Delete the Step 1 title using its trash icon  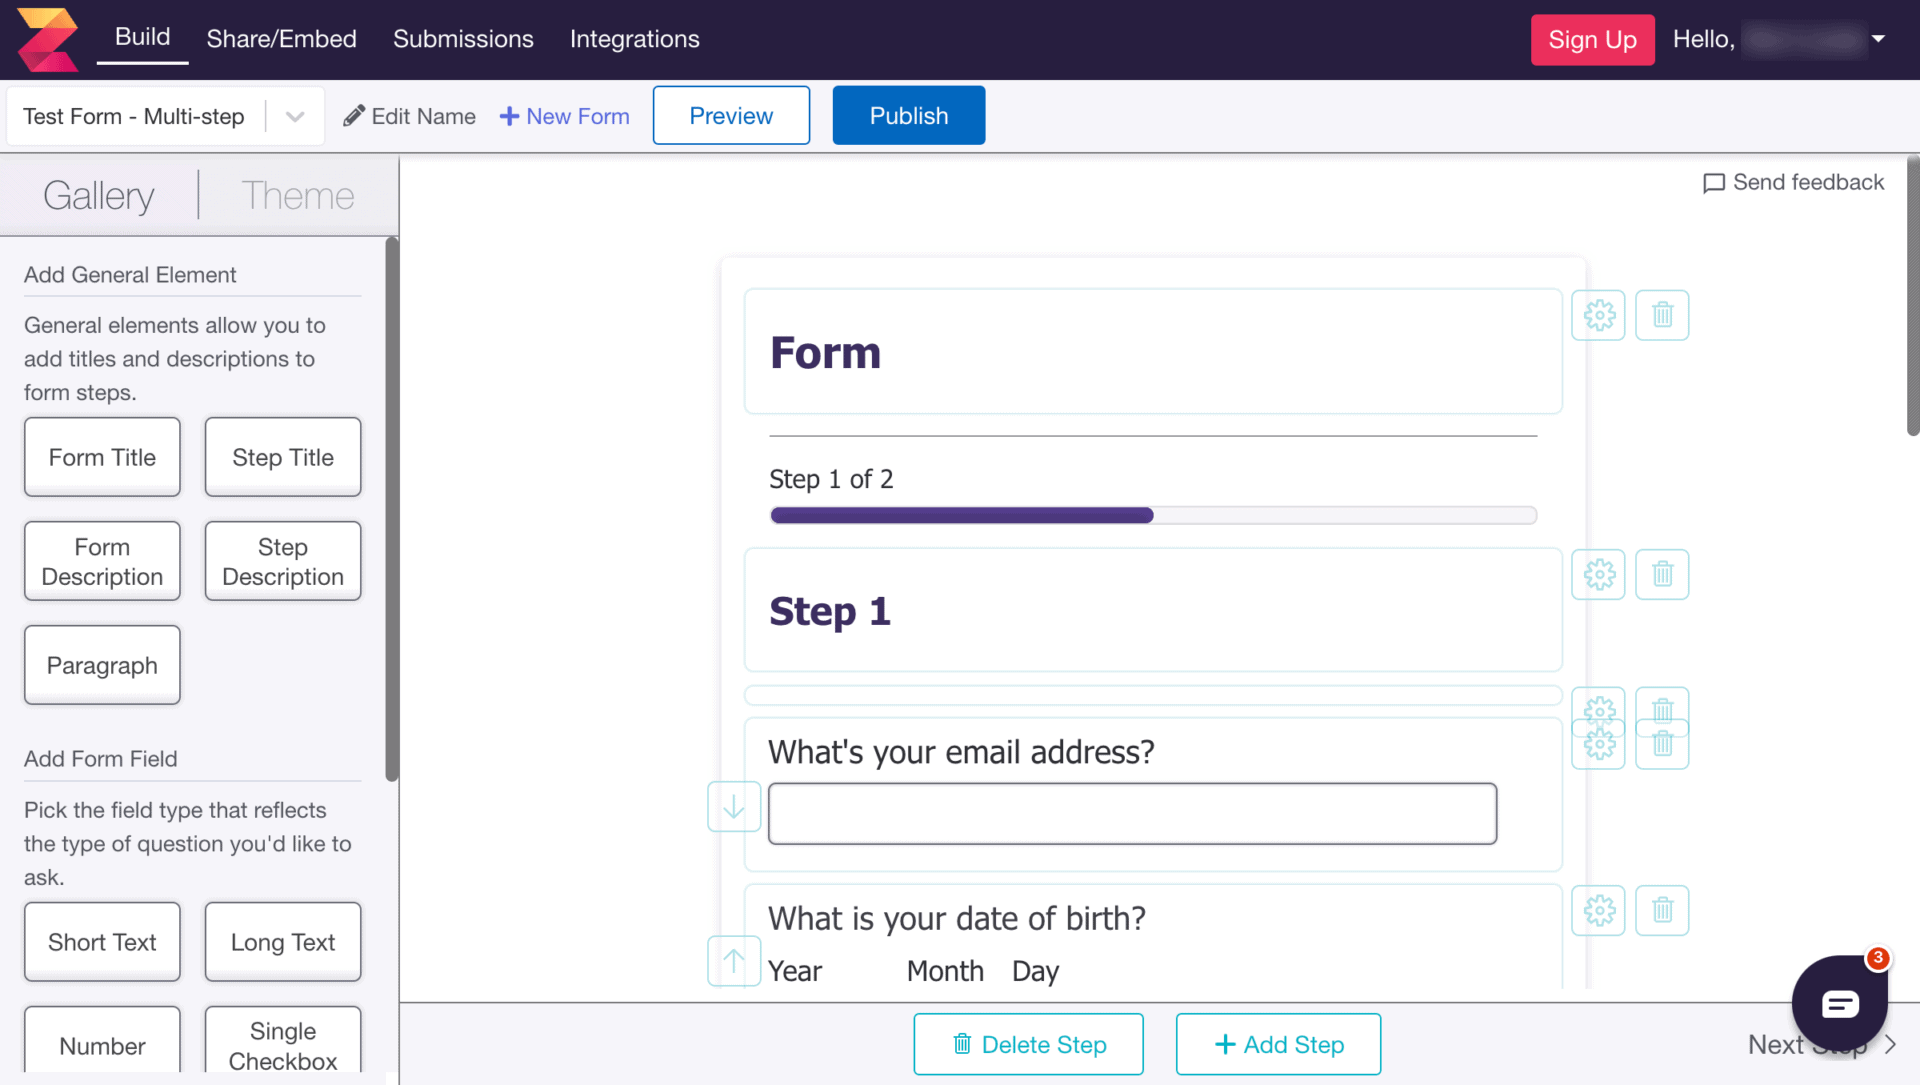tap(1662, 575)
